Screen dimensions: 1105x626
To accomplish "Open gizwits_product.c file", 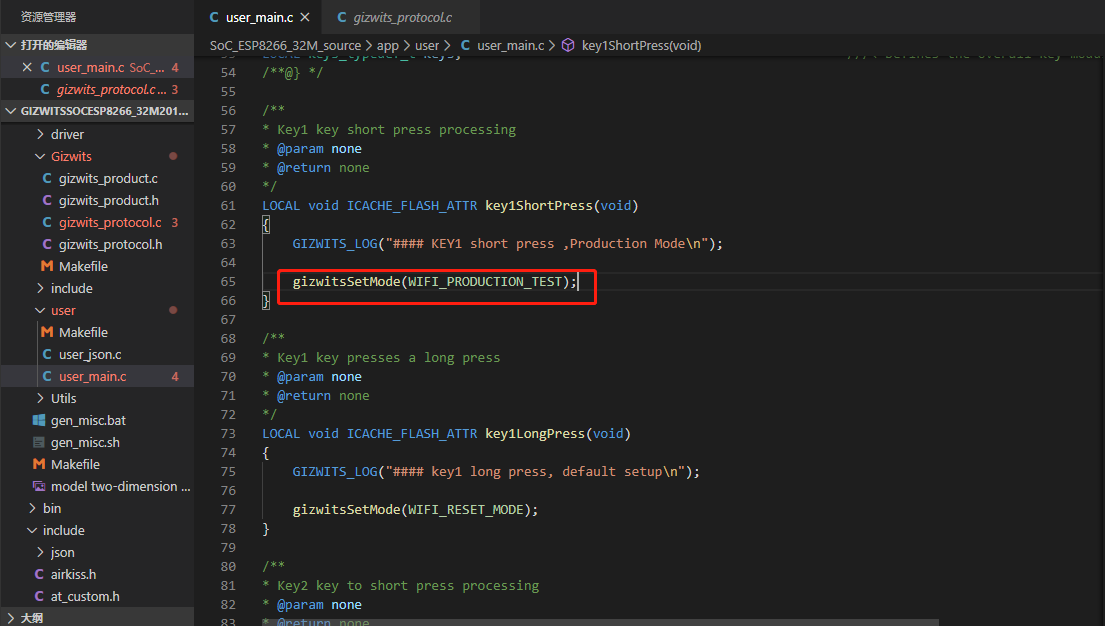I will pos(108,178).
